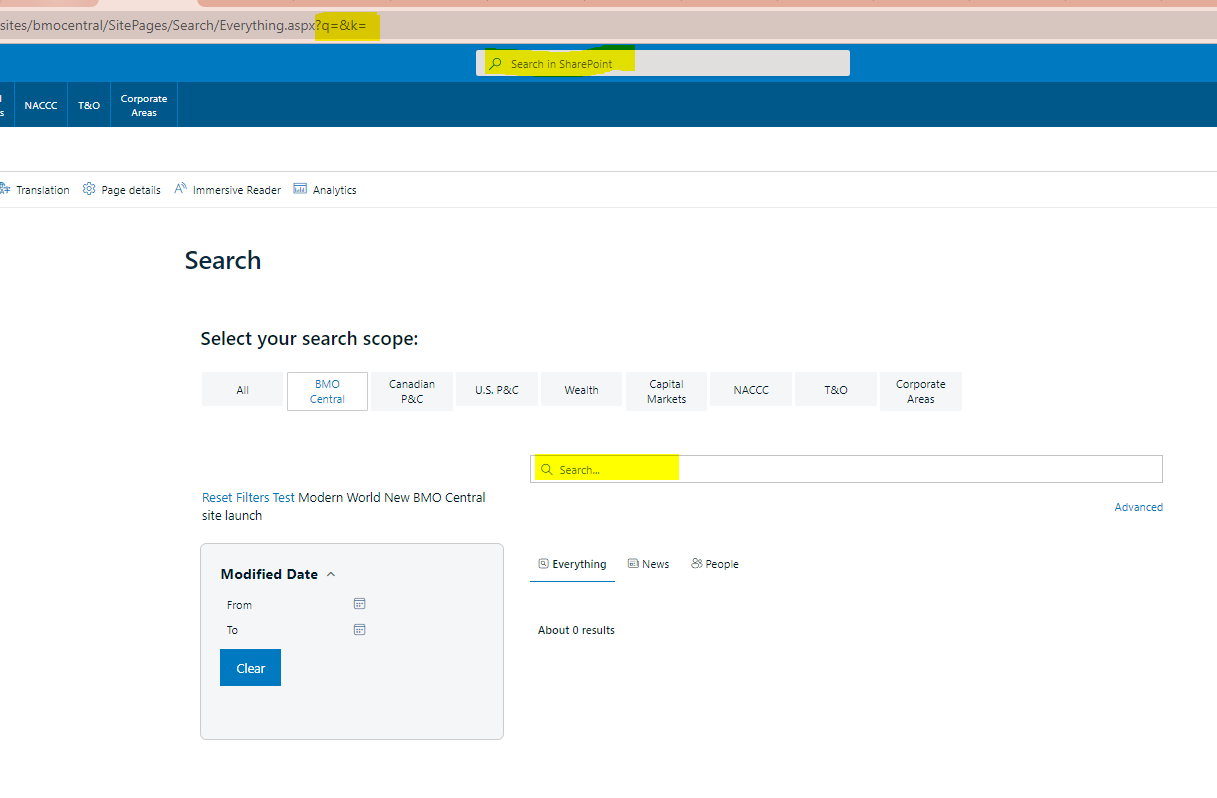1217x798 pixels.
Task: Click the People icon beside its tab label
Action: click(x=695, y=563)
